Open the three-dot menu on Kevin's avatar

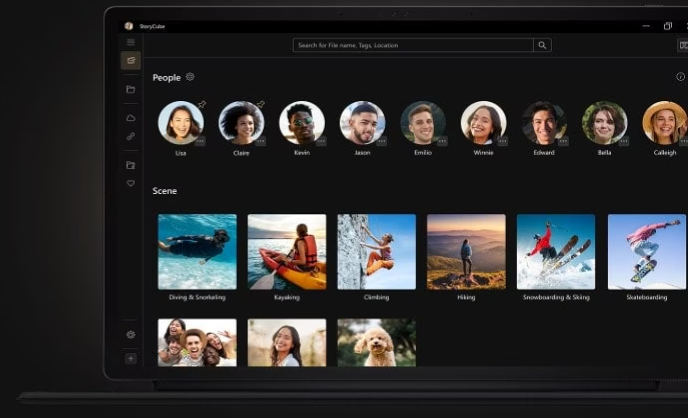[x=321, y=141]
